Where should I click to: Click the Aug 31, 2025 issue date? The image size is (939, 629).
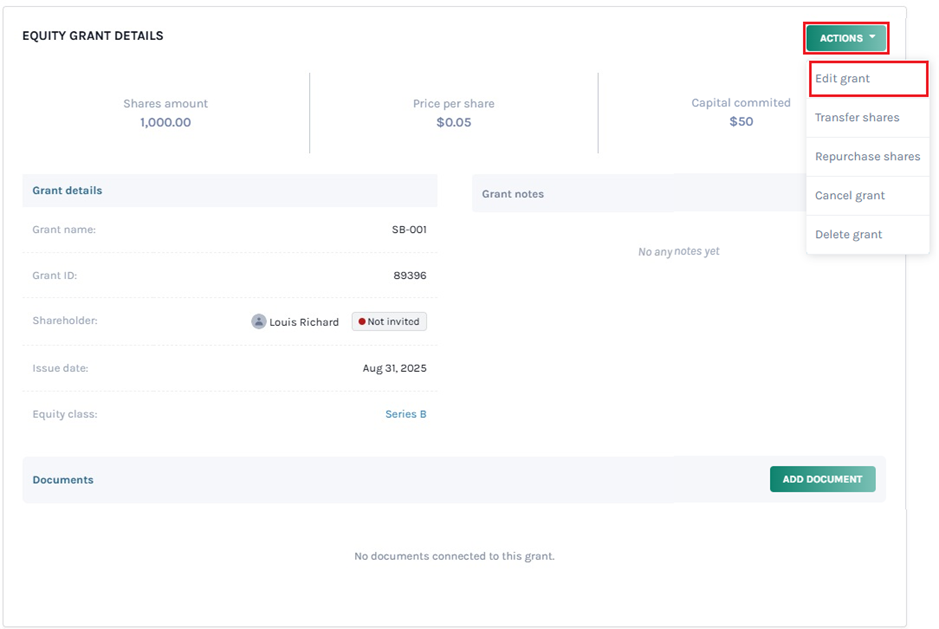[394, 368]
